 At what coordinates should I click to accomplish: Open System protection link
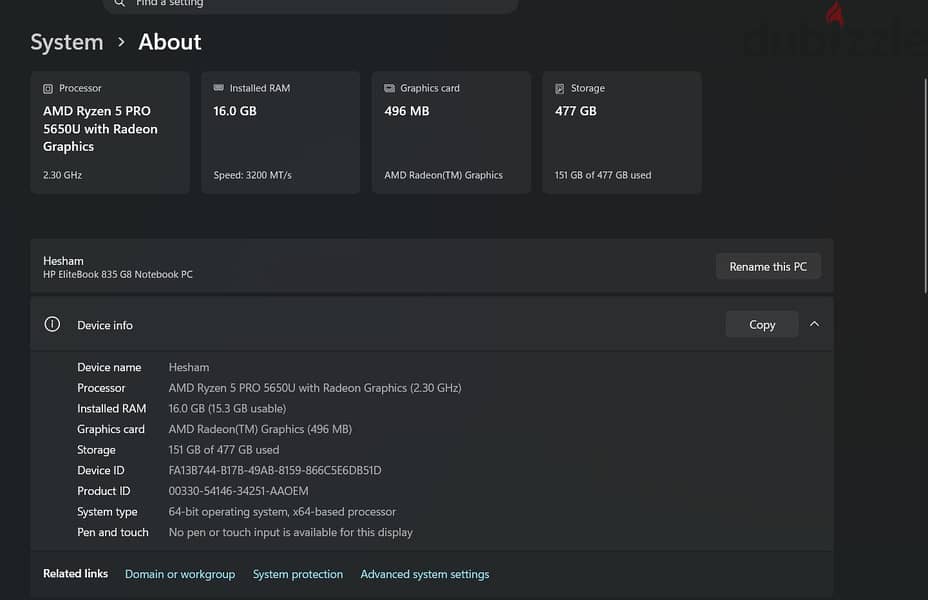[x=298, y=575]
